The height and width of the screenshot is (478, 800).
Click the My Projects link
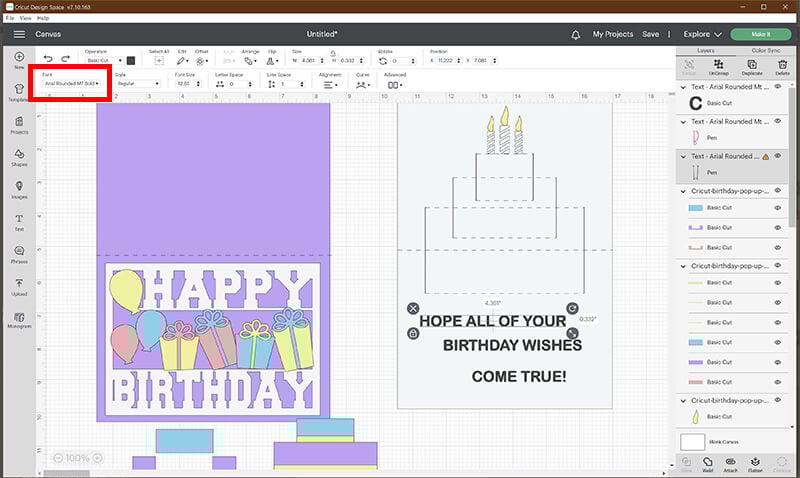click(x=613, y=34)
